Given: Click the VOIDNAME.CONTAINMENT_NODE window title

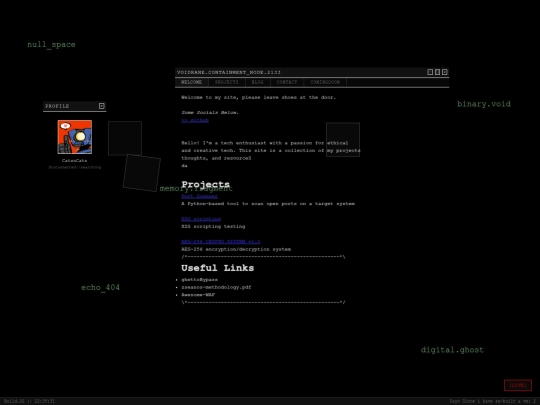Looking at the screenshot, I should point(229,72).
